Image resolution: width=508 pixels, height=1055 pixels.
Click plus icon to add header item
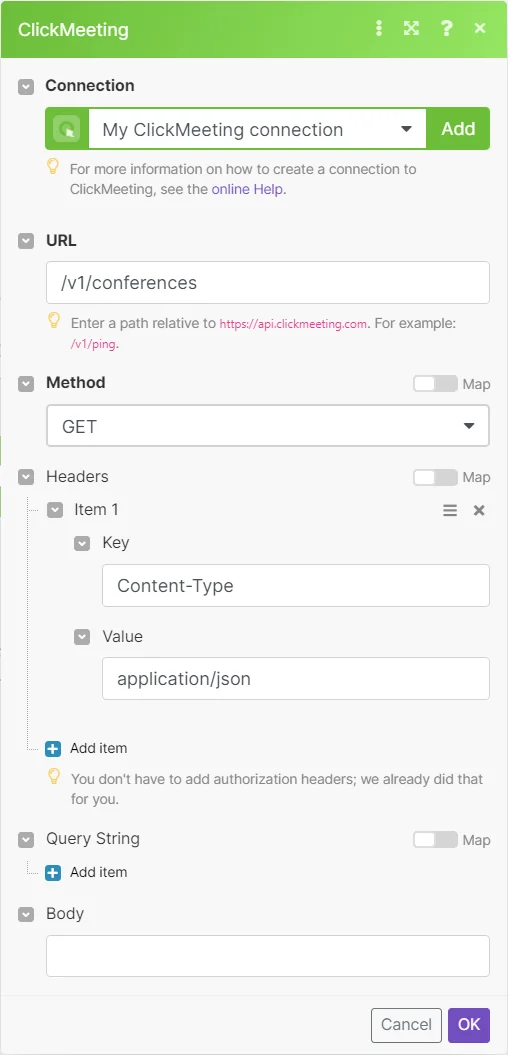pyautogui.click(x=53, y=748)
